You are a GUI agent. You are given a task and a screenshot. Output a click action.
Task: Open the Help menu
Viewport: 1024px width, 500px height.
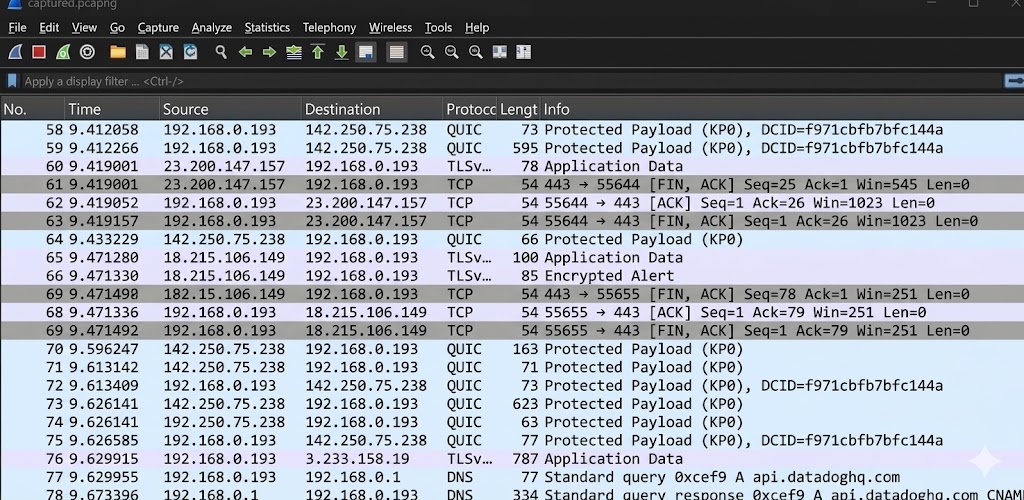[477, 27]
